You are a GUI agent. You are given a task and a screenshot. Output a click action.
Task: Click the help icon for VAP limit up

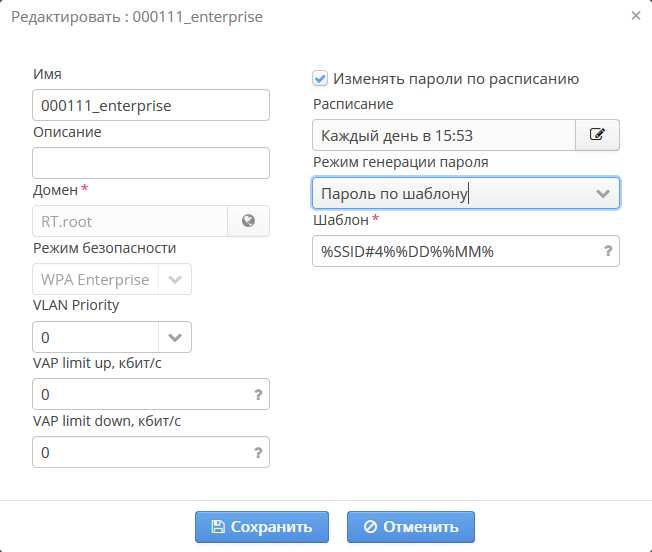pyautogui.click(x=258, y=395)
